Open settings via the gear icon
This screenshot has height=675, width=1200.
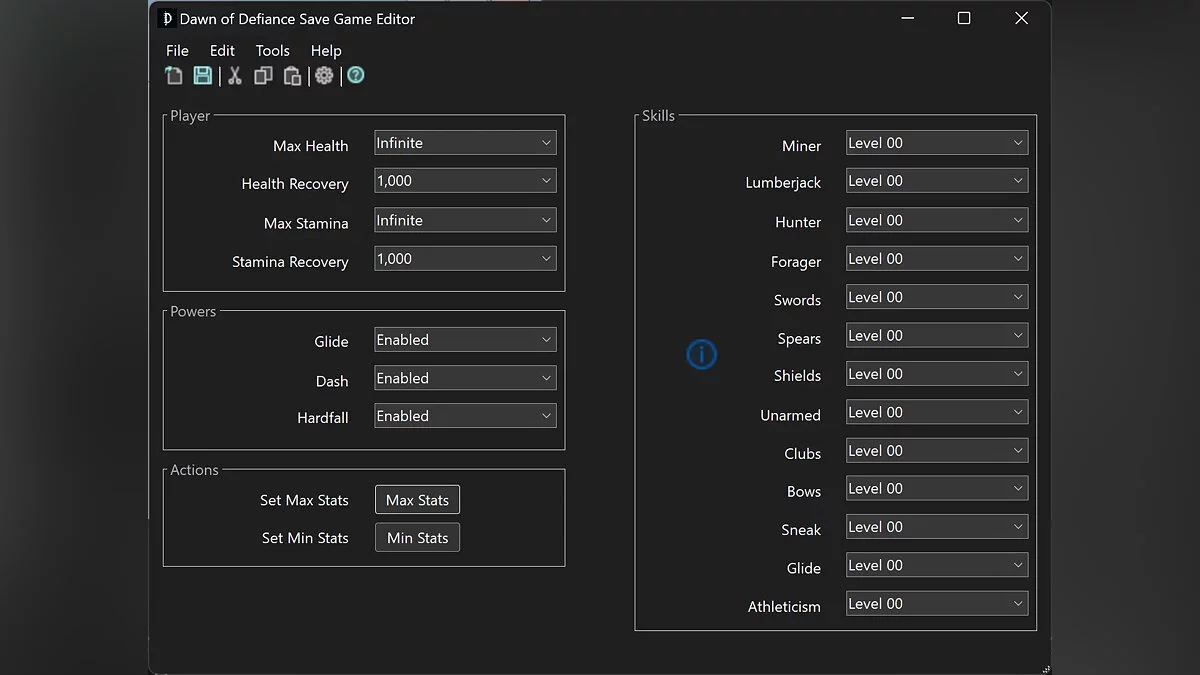pos(324,76)
